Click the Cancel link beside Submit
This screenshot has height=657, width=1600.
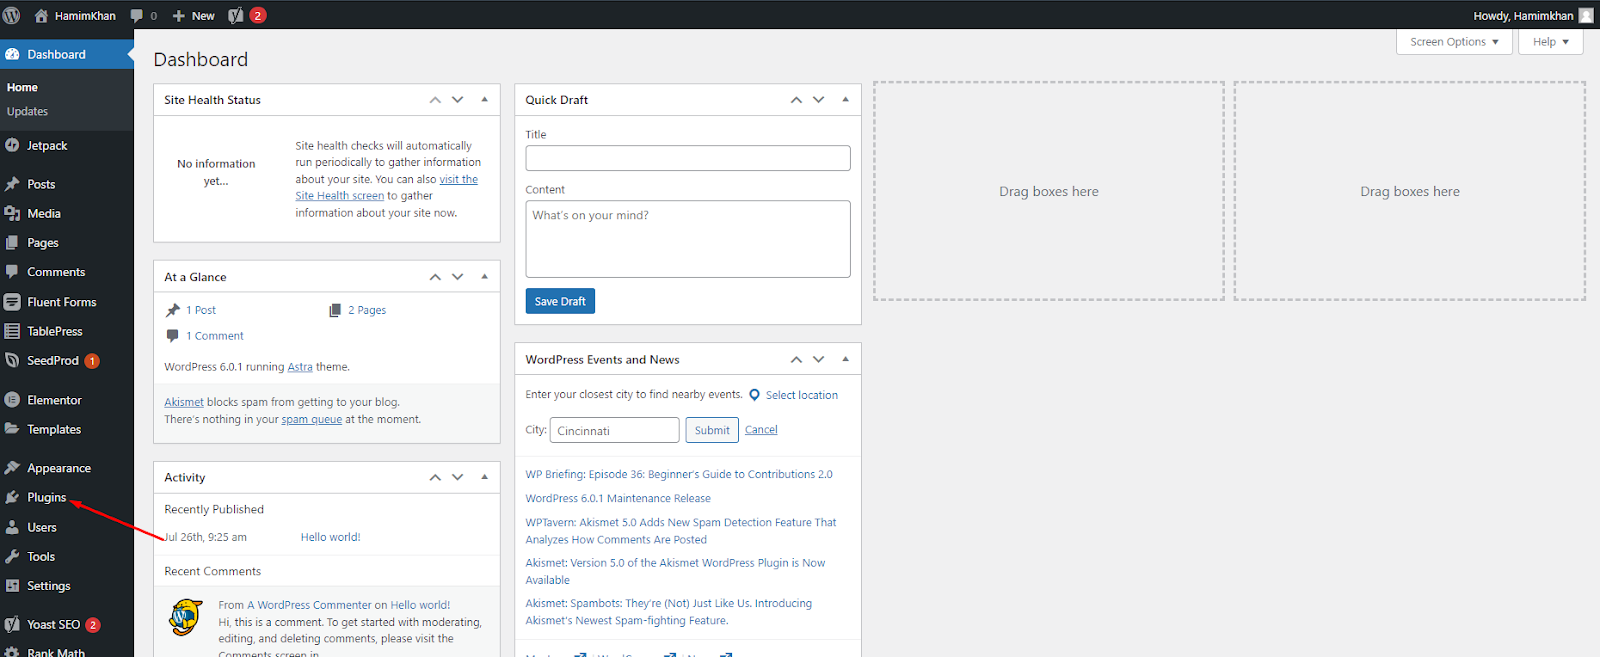click(761, 430)
